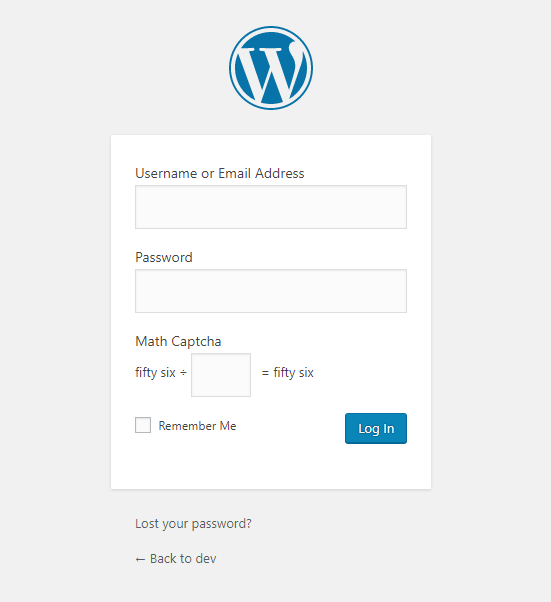This screenshot has height=602, width=551.
Task: Enable the Remember Me checkbox
Action: pyautogui.click(x=143, y=425)
